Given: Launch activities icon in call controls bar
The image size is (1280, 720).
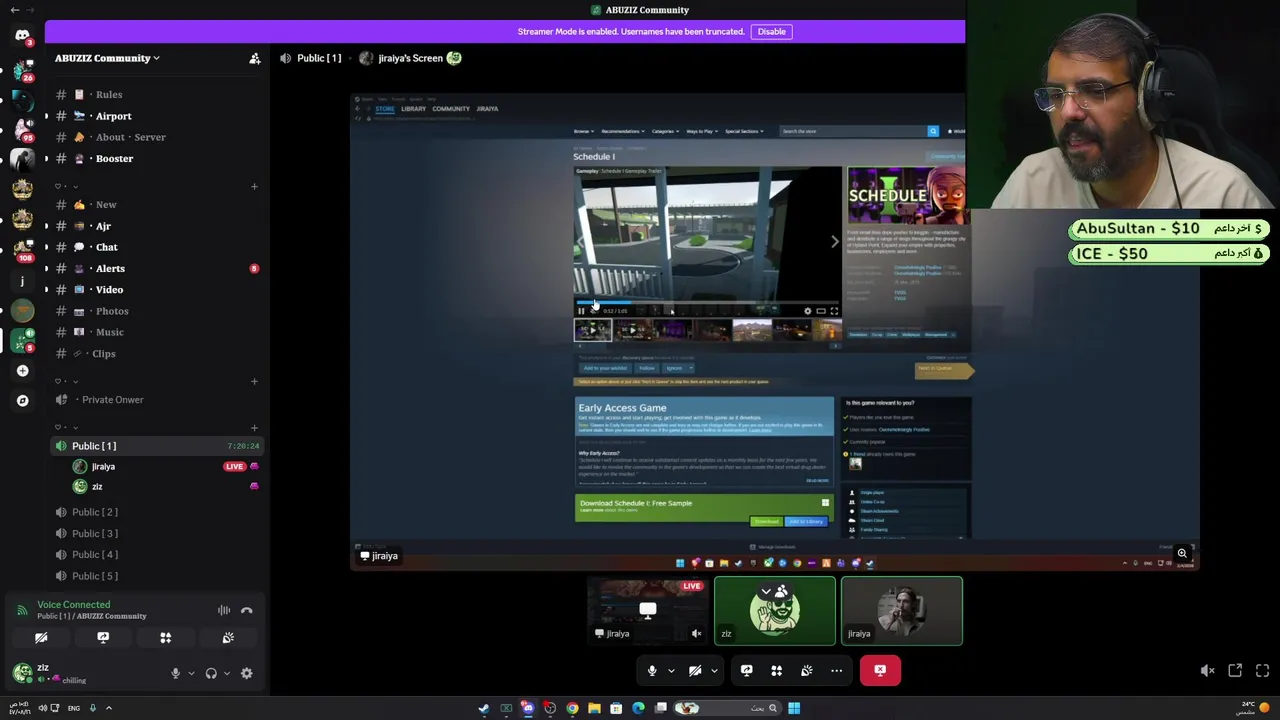Looking at the screenshot, I should 776,670.
